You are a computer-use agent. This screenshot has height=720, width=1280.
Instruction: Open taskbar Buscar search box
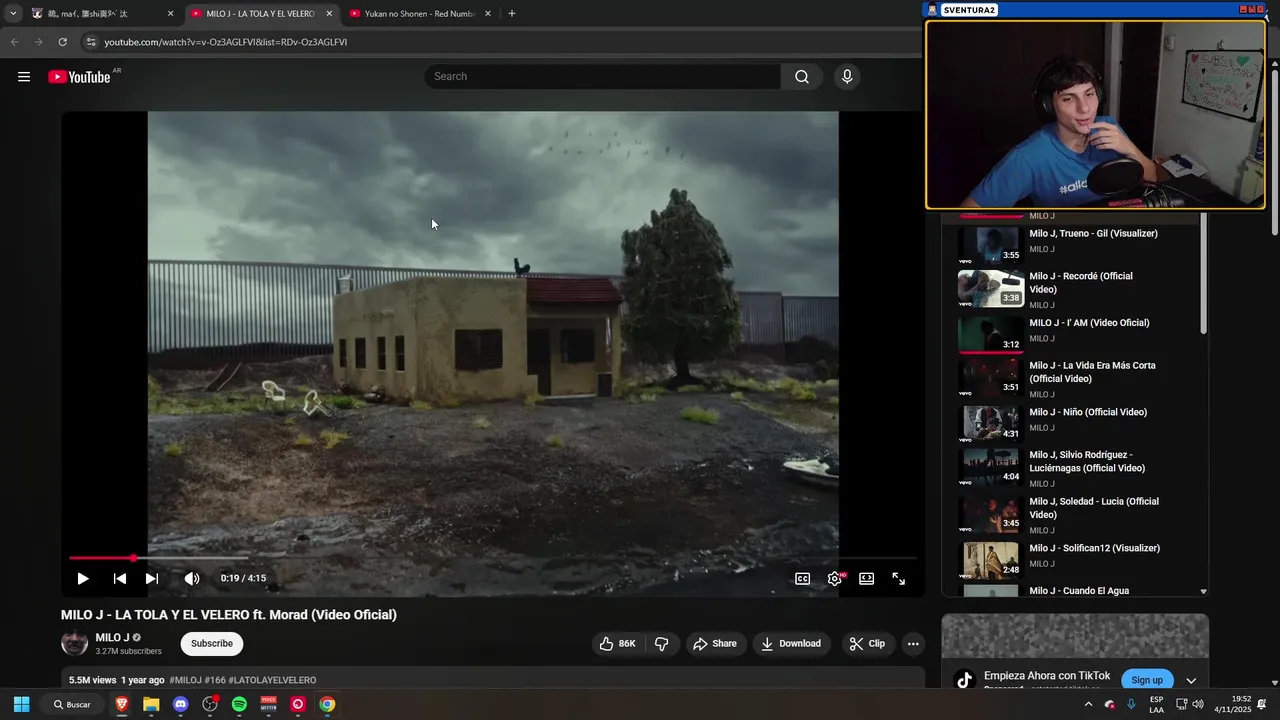72,704
